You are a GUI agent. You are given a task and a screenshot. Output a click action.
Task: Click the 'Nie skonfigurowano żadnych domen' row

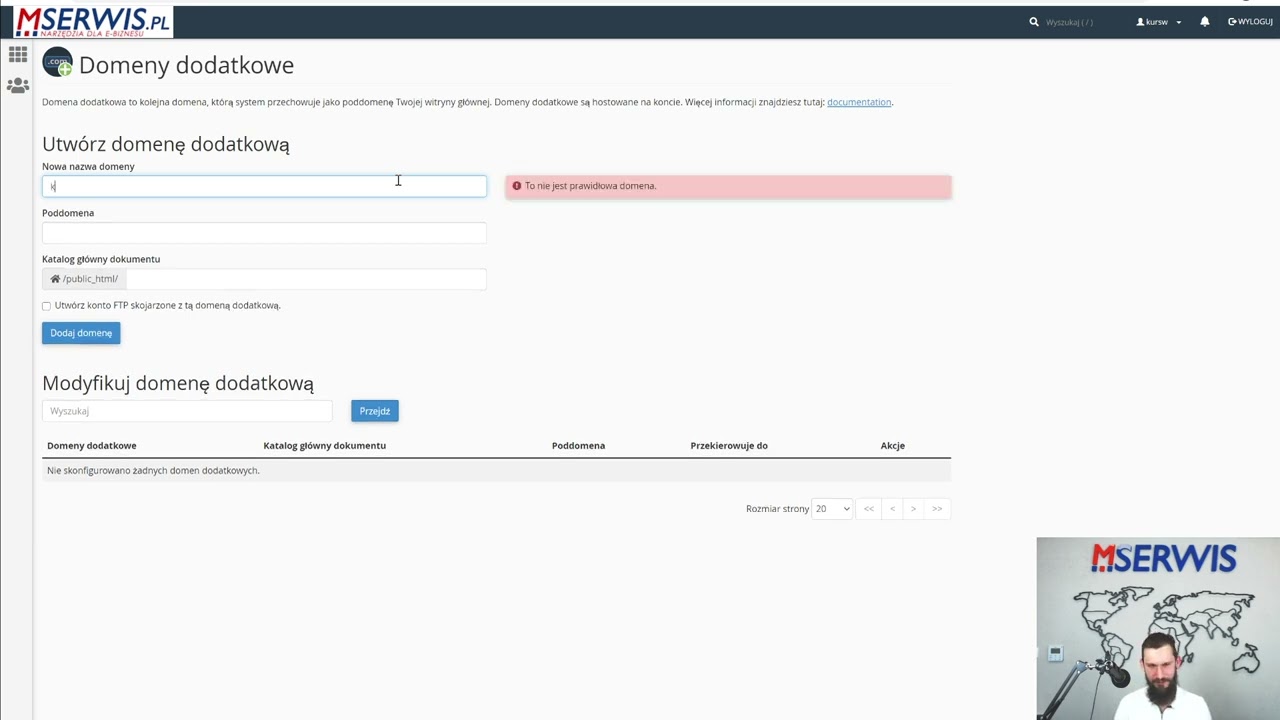(496, 471)
